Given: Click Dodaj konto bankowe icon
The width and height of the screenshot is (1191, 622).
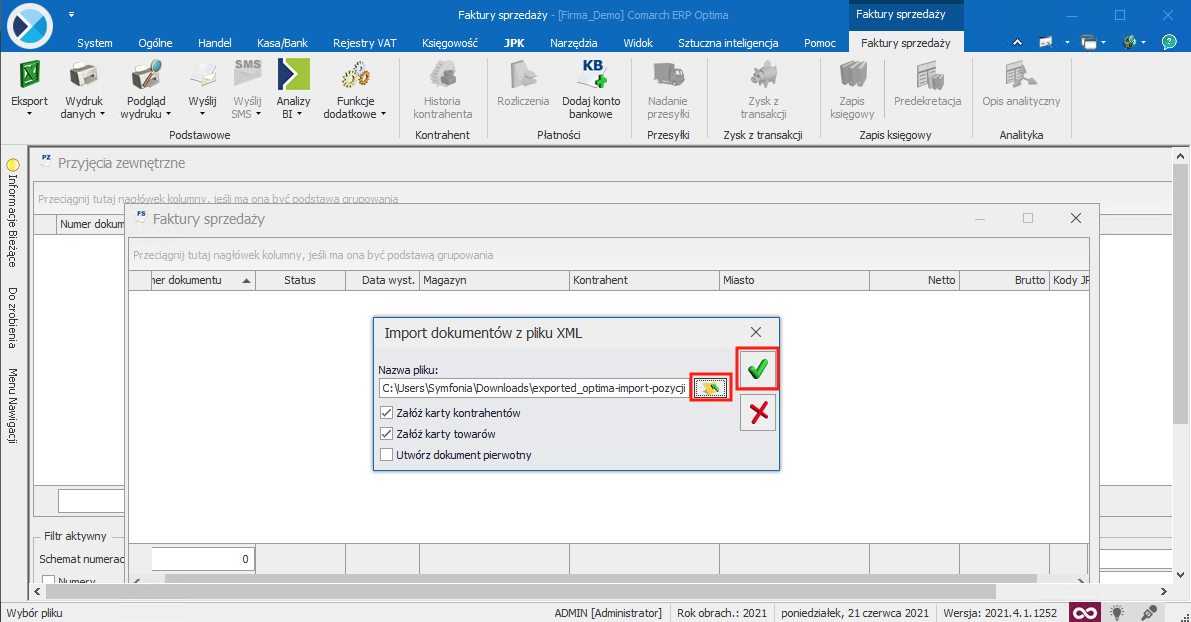Looking at the screenshot, I should 591,76.
